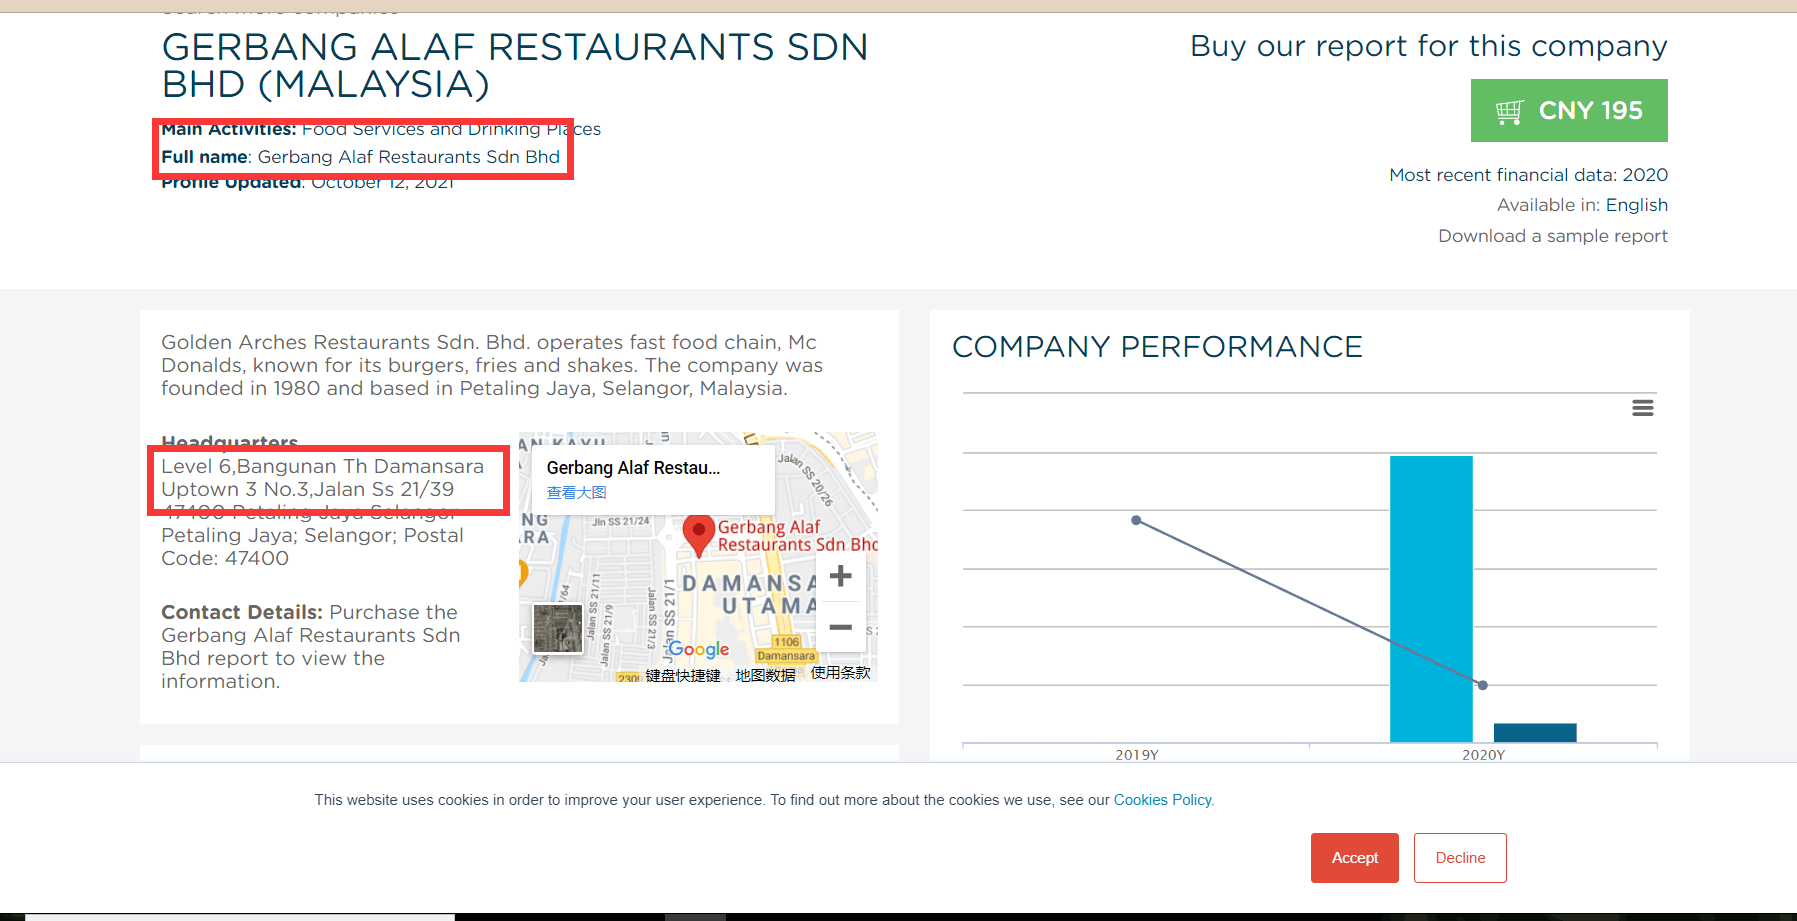Open the larger map via 查看大图
This screenshot has width=1797, height=921.
coord(576,492)
